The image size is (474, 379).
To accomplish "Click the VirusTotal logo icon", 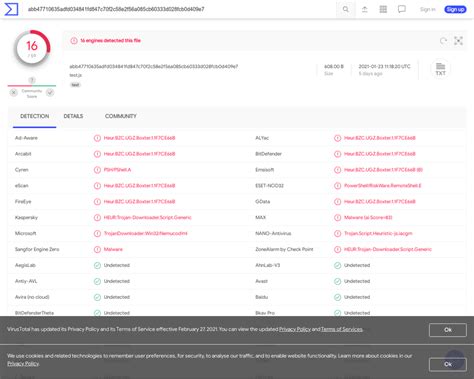I will point(11,9).
